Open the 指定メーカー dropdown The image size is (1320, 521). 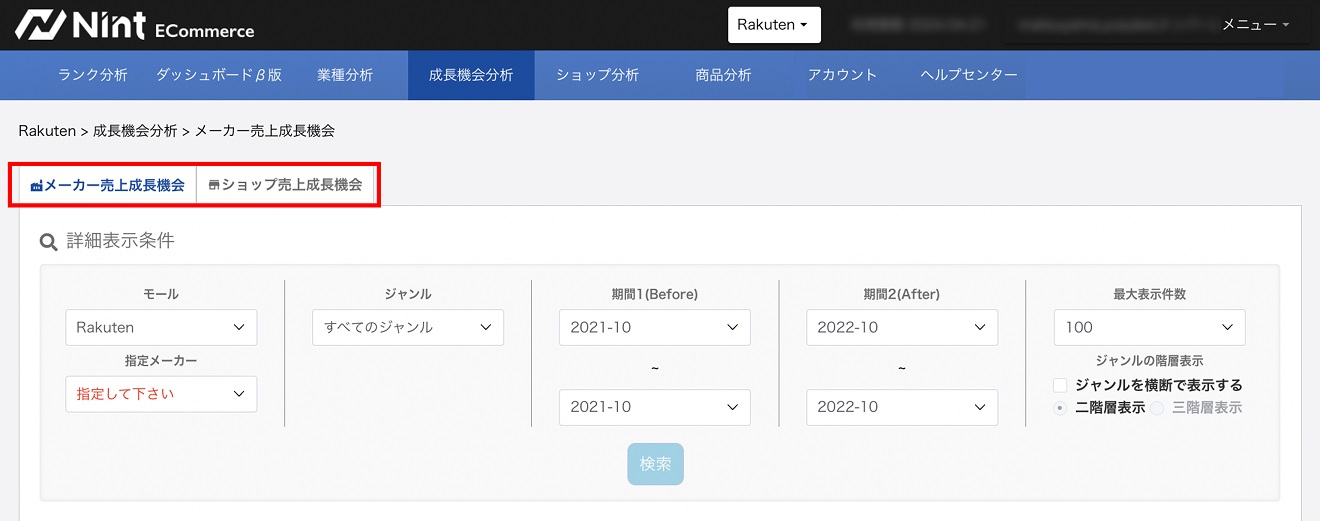click(x=161, y=394)
